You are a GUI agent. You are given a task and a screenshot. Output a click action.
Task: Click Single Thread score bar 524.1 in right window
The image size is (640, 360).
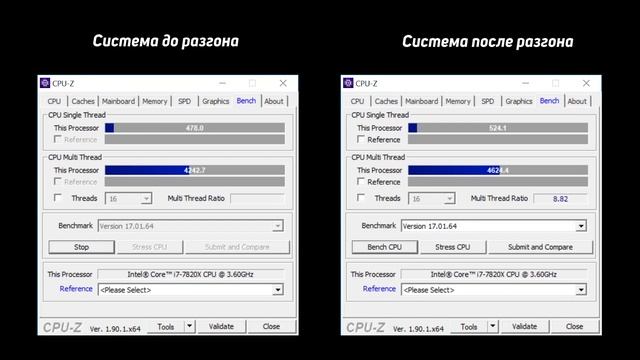tap(498, 128)
